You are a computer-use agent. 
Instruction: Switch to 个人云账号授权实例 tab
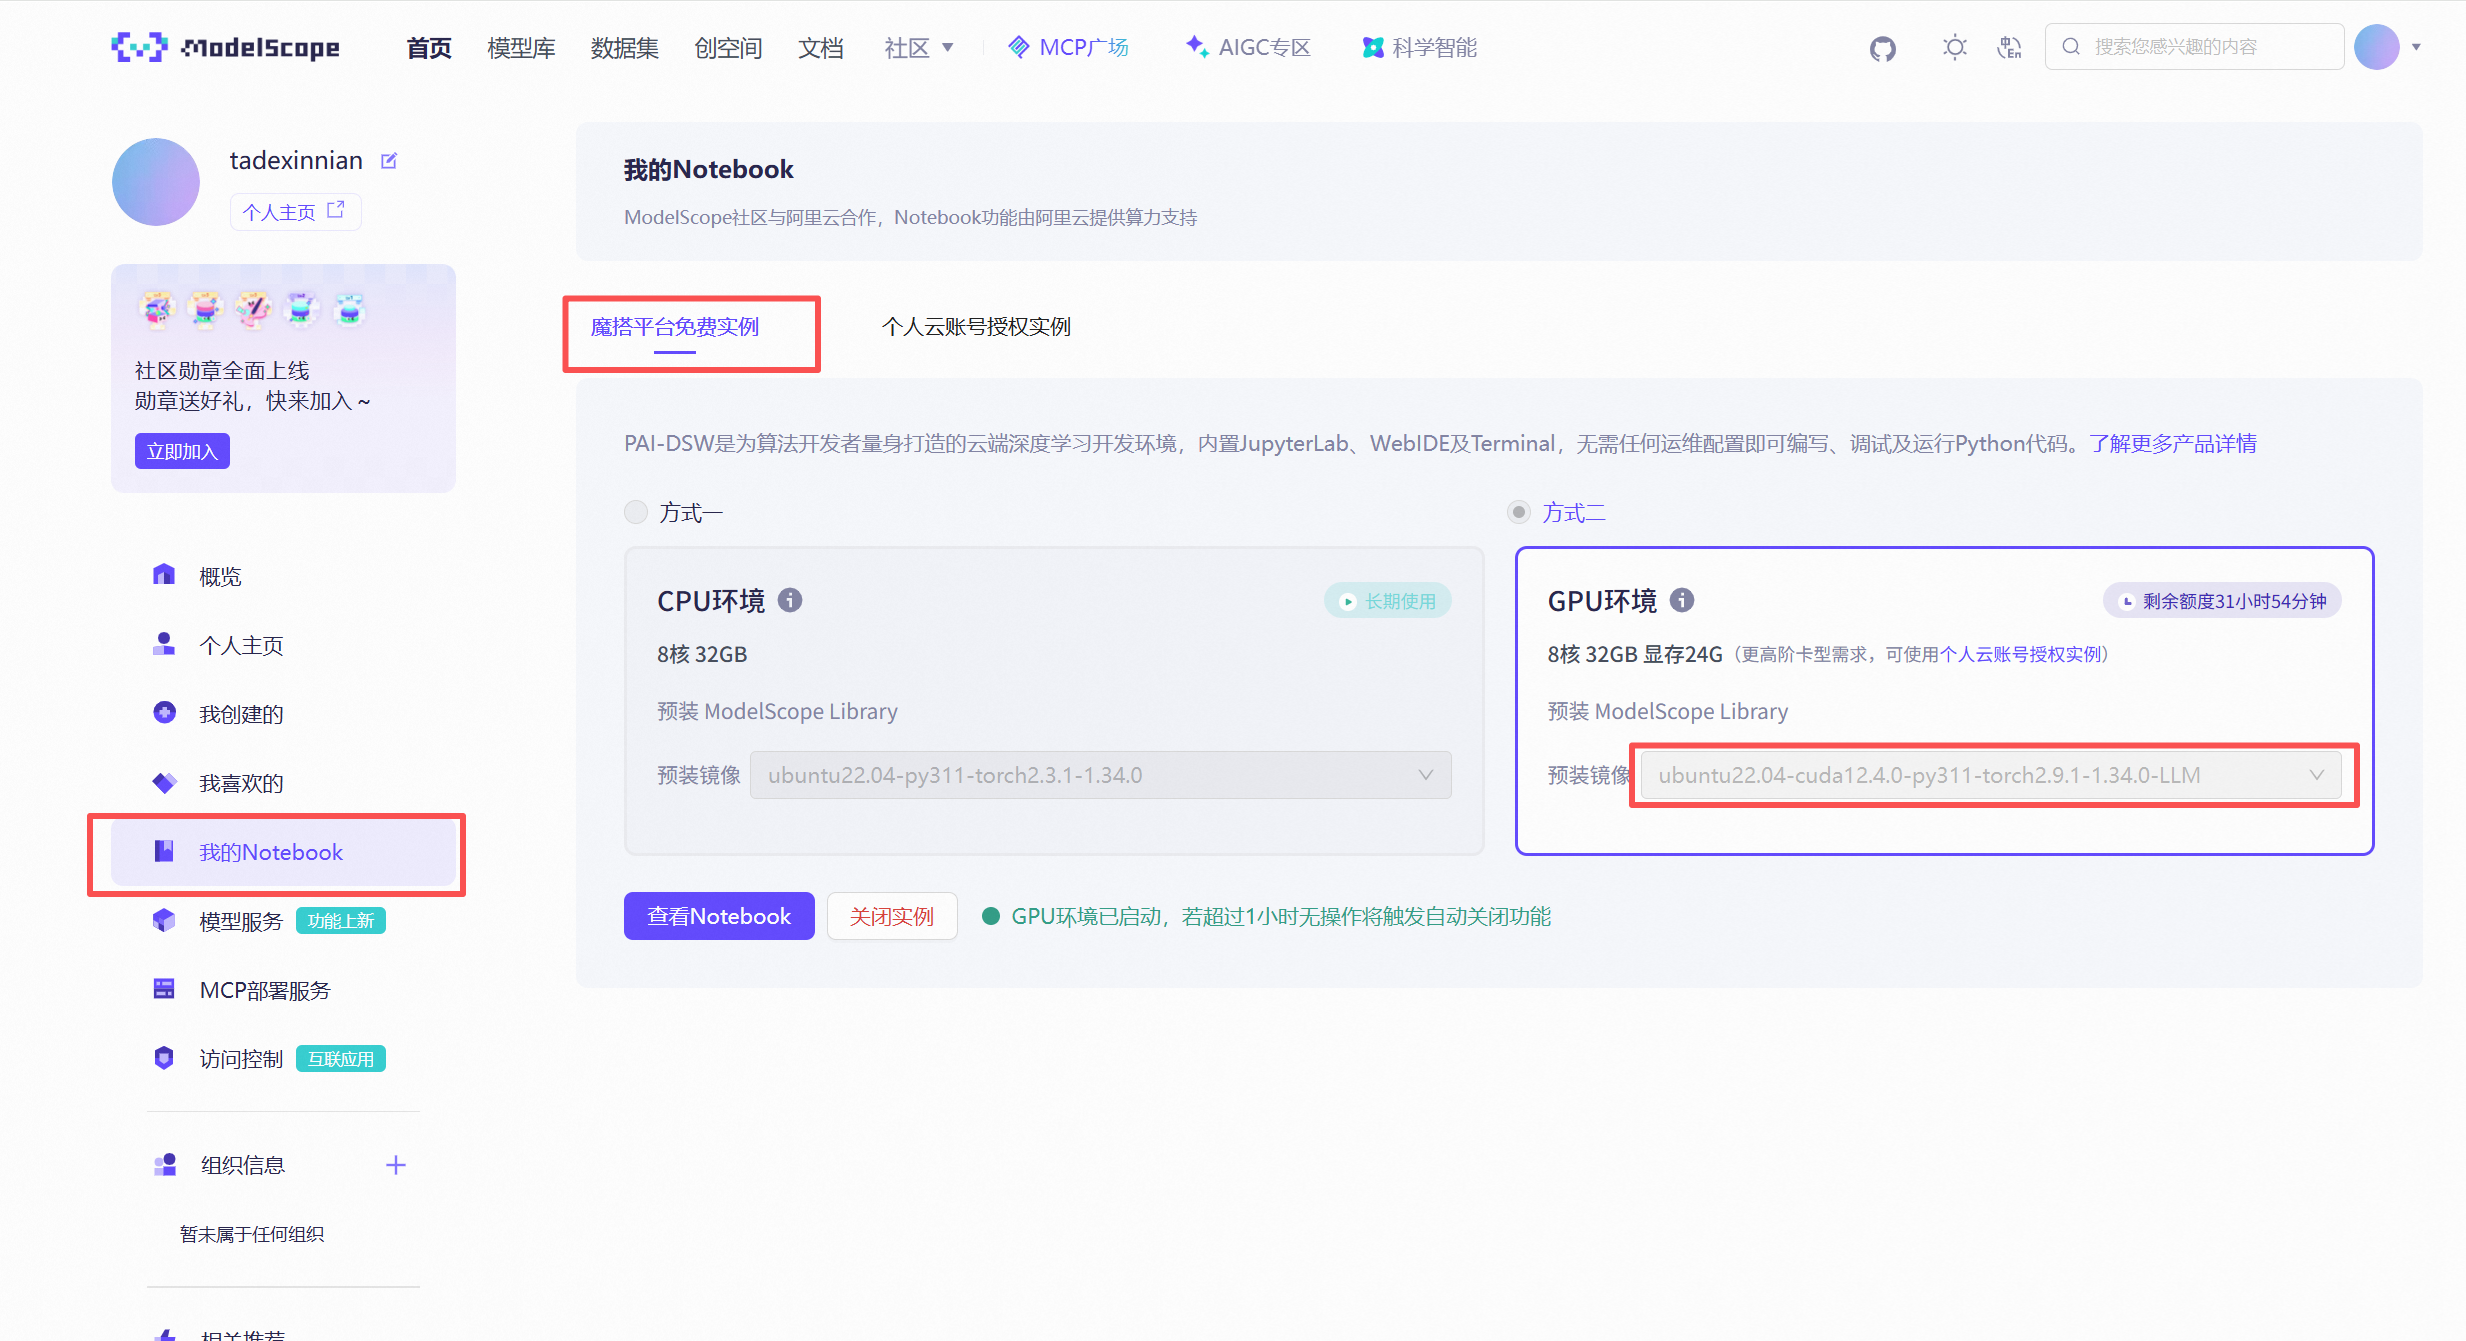coord(976,327)
